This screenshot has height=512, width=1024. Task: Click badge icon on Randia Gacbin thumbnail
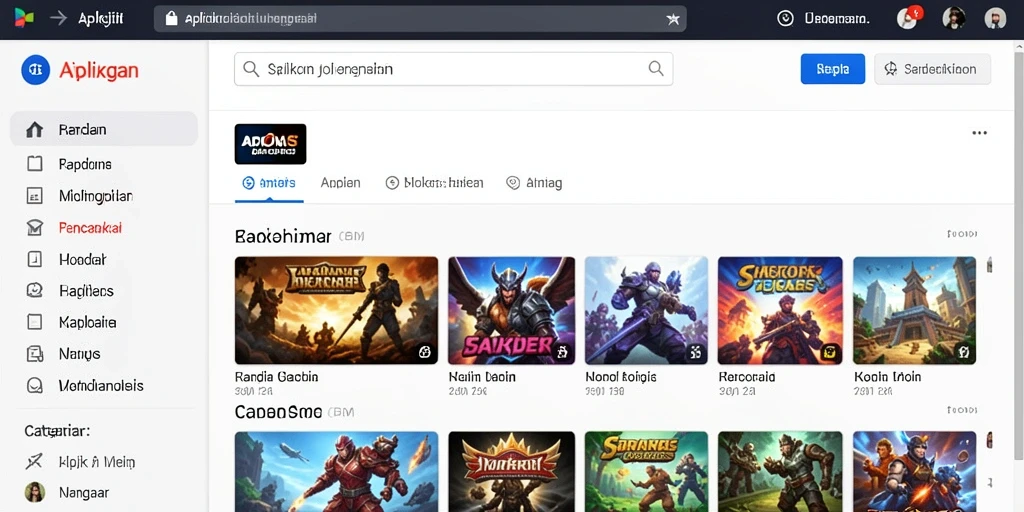[x=424, y=353]
